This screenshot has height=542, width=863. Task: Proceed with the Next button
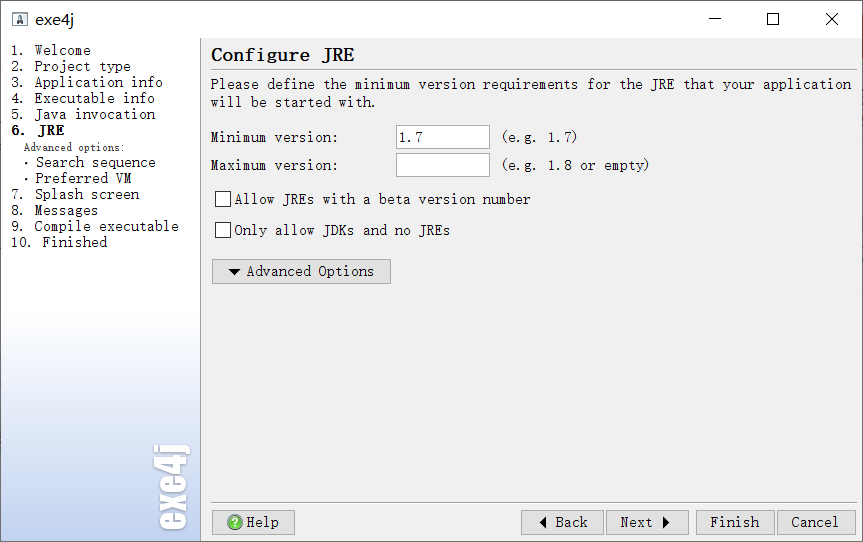pos(647,522)
